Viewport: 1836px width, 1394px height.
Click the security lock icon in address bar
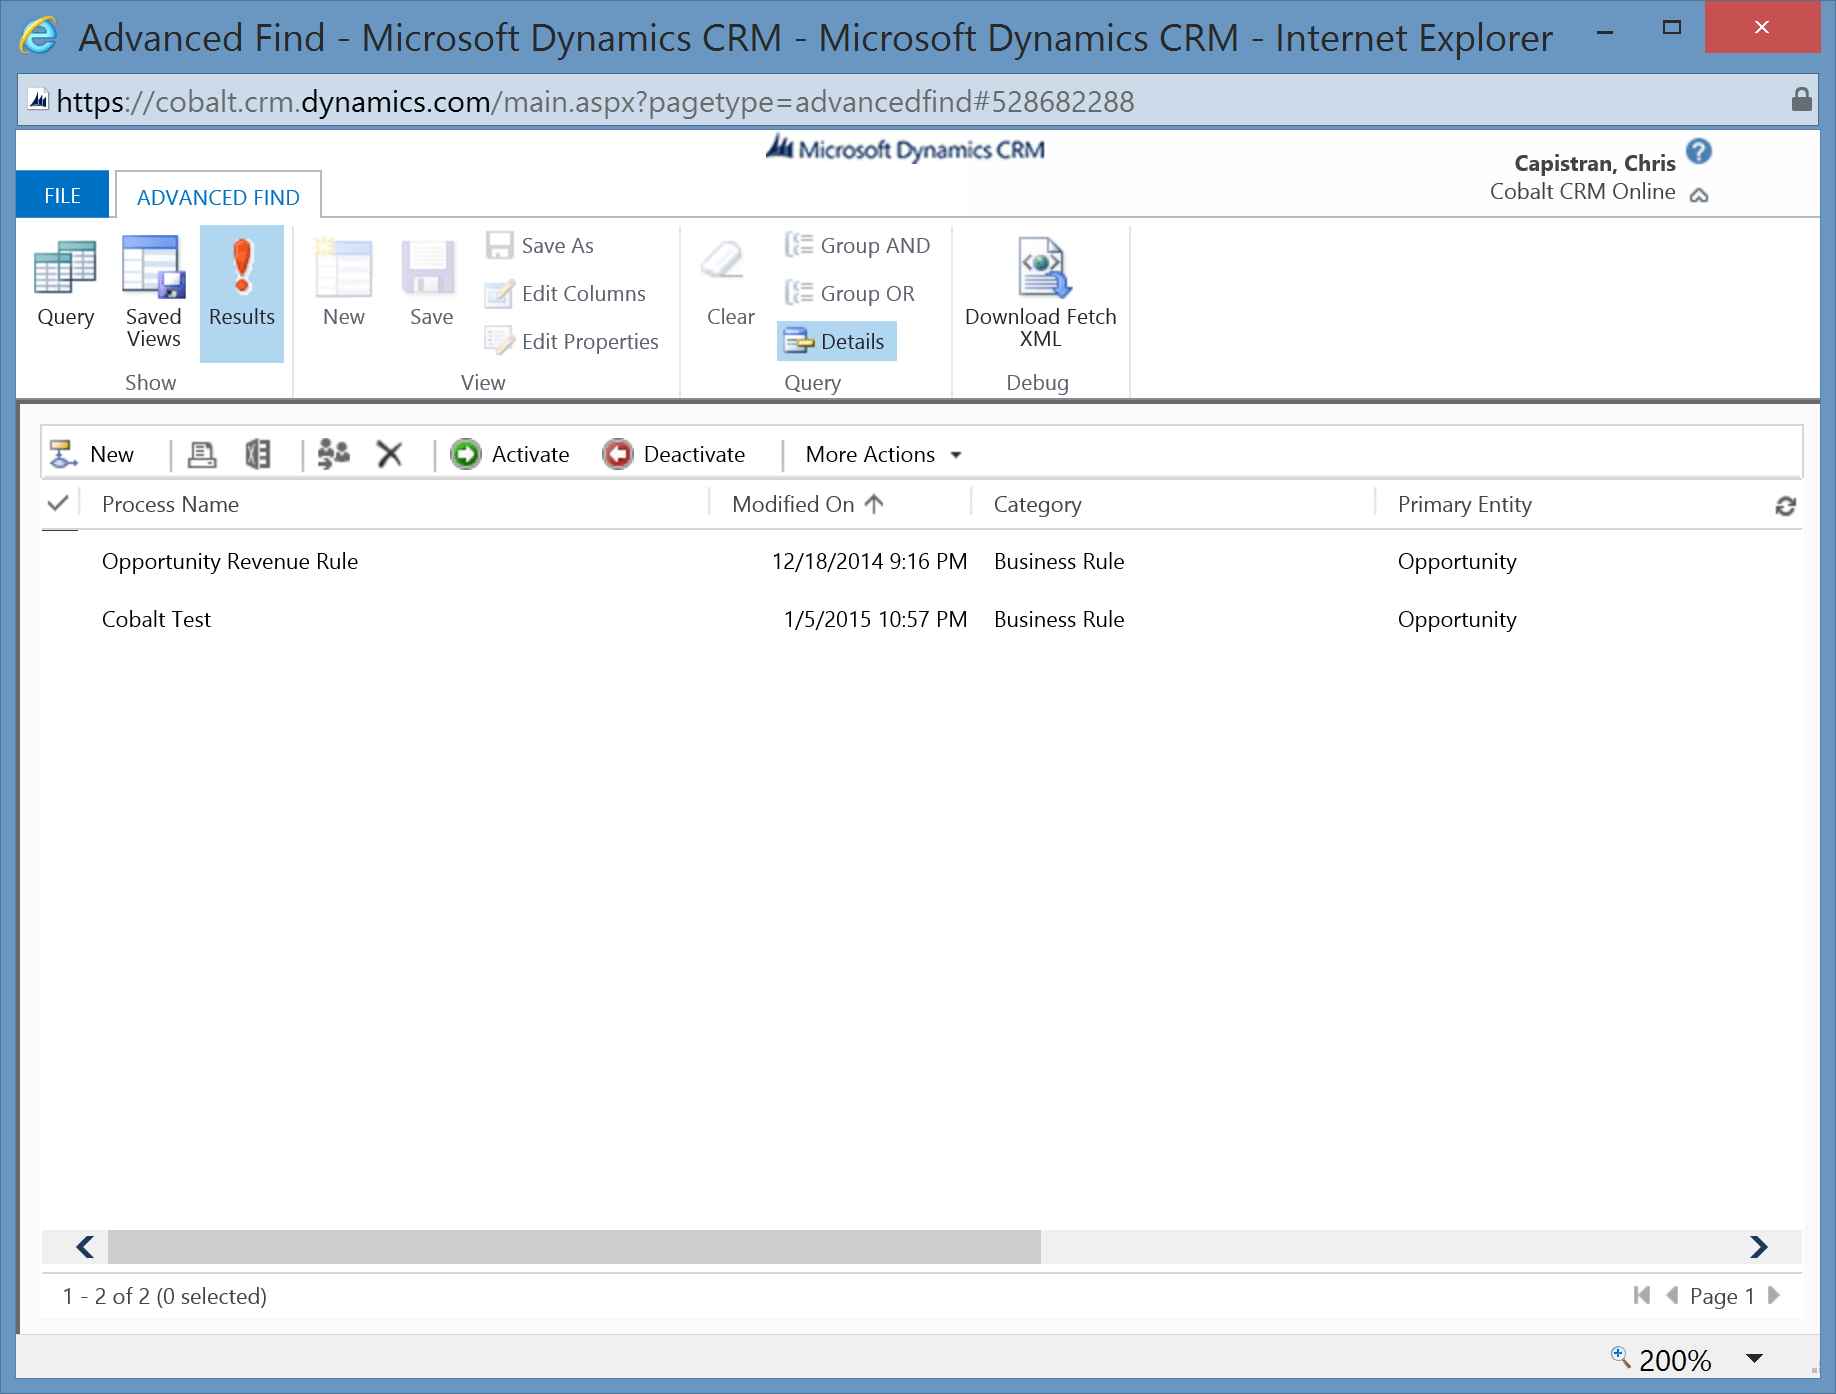[1801, 99]
